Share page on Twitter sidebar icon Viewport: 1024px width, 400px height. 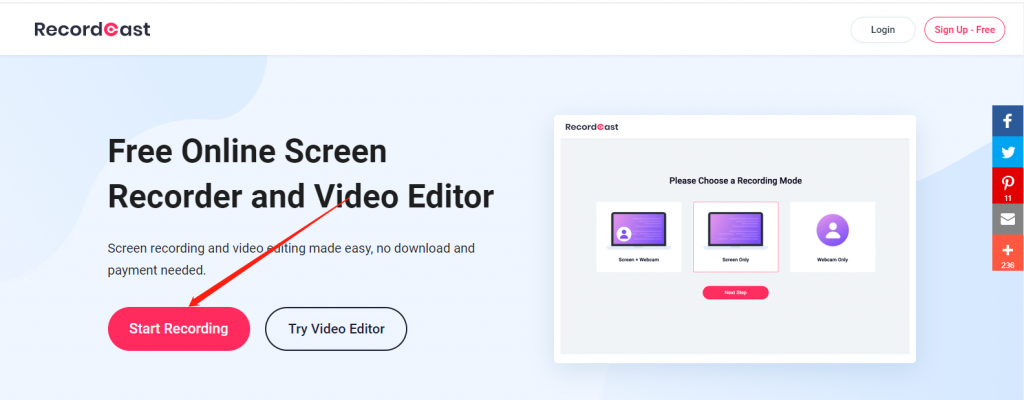click(x=1008, y=152)
